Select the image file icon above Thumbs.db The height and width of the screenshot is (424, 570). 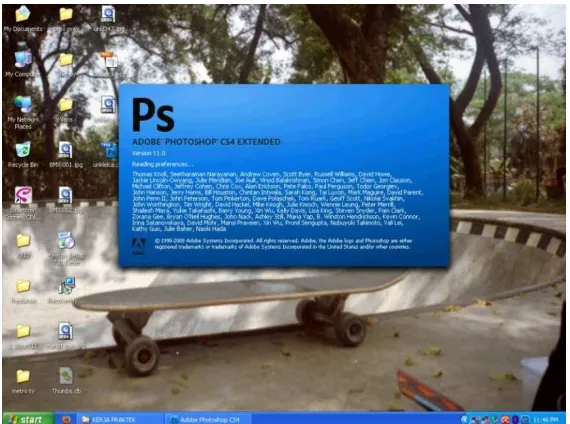click(x=66, y=336)
